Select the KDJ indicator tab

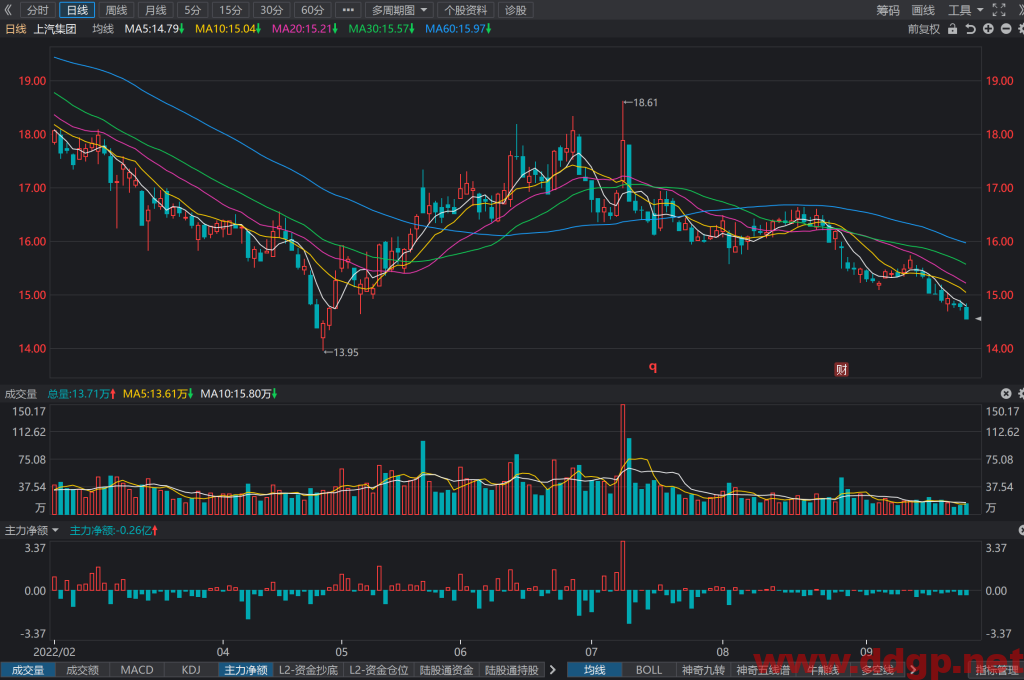pyautogui.click(x=191, y=670)
